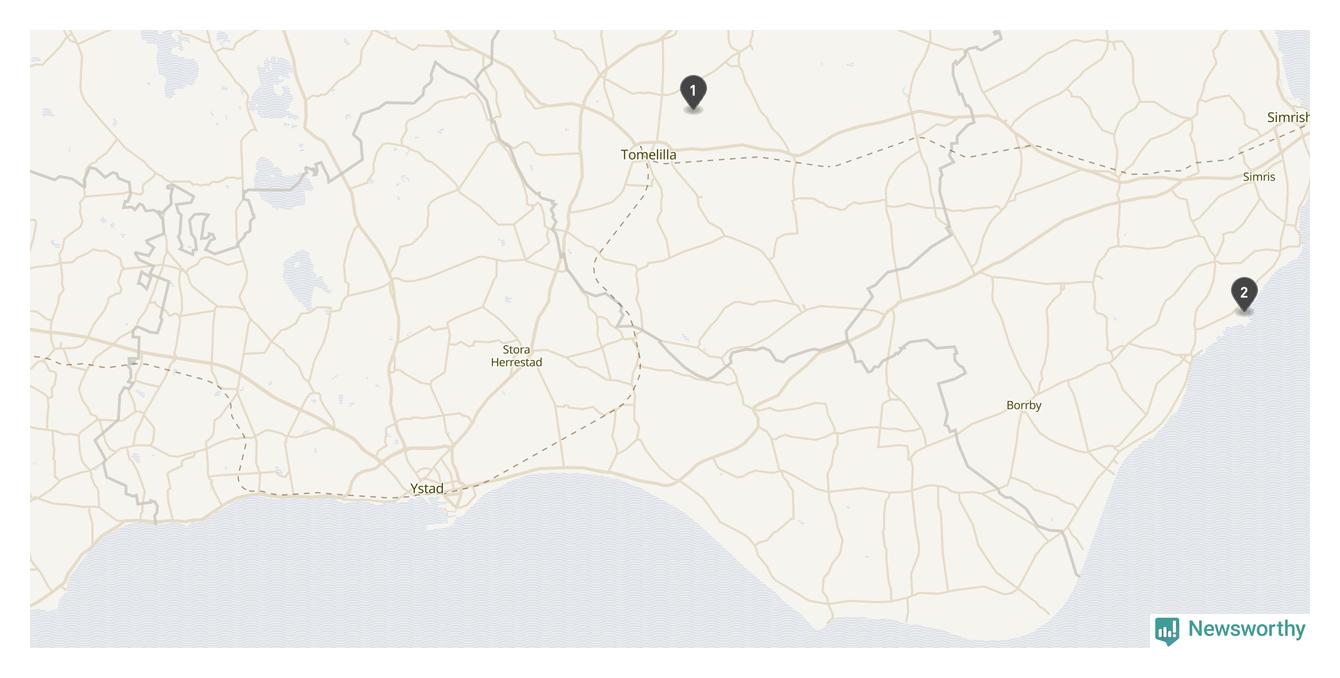Select map marker number 1
The width and height of the screenshot is (1340, 678).
click(693, 92)
